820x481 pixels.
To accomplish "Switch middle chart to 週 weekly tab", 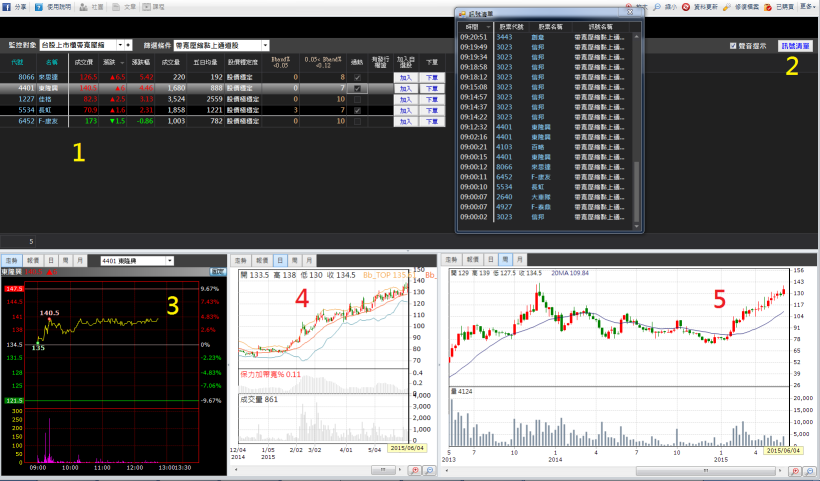I will (x=294, y=260).
